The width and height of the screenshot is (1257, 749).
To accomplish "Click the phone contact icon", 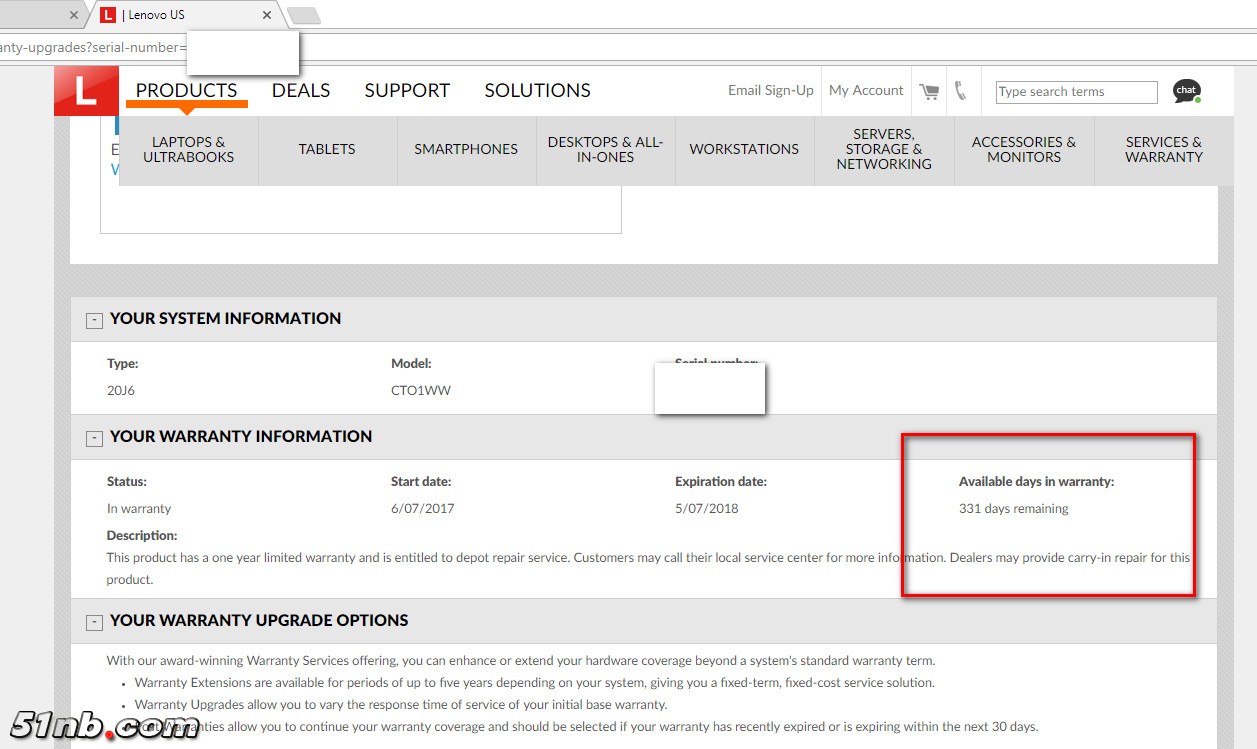I will coord(960,91).
